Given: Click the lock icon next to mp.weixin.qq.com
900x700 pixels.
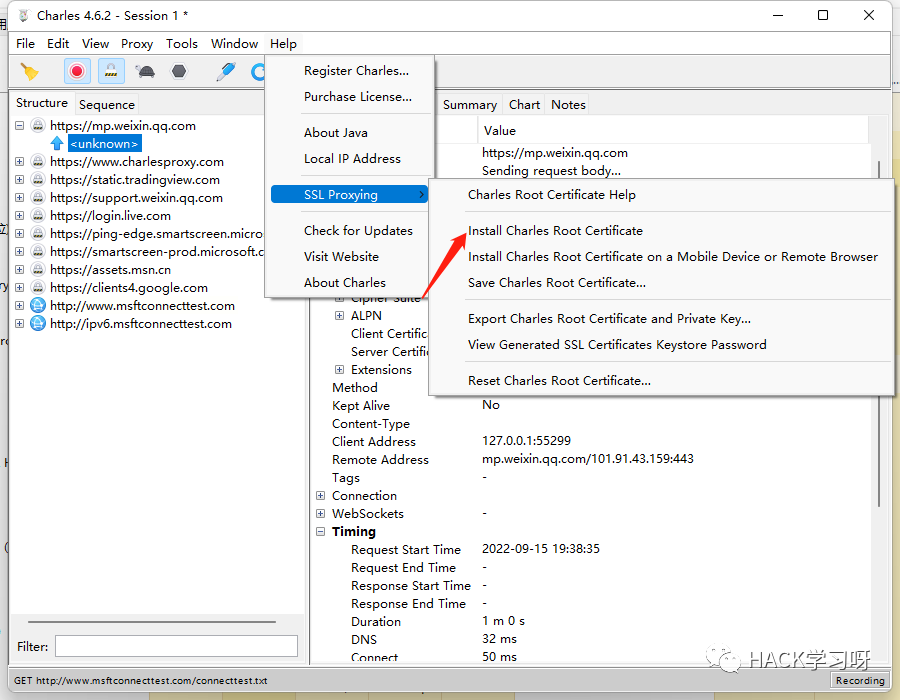Looking at the screenshot, I should click(38, 126).
